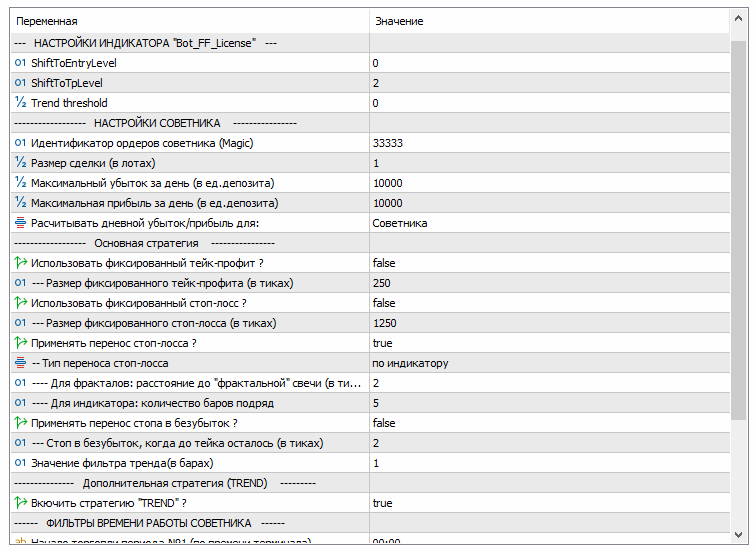Click the fraction icon next to Trend threshold
This screenshot has width=756, height=551.
(x=20, y=103)
